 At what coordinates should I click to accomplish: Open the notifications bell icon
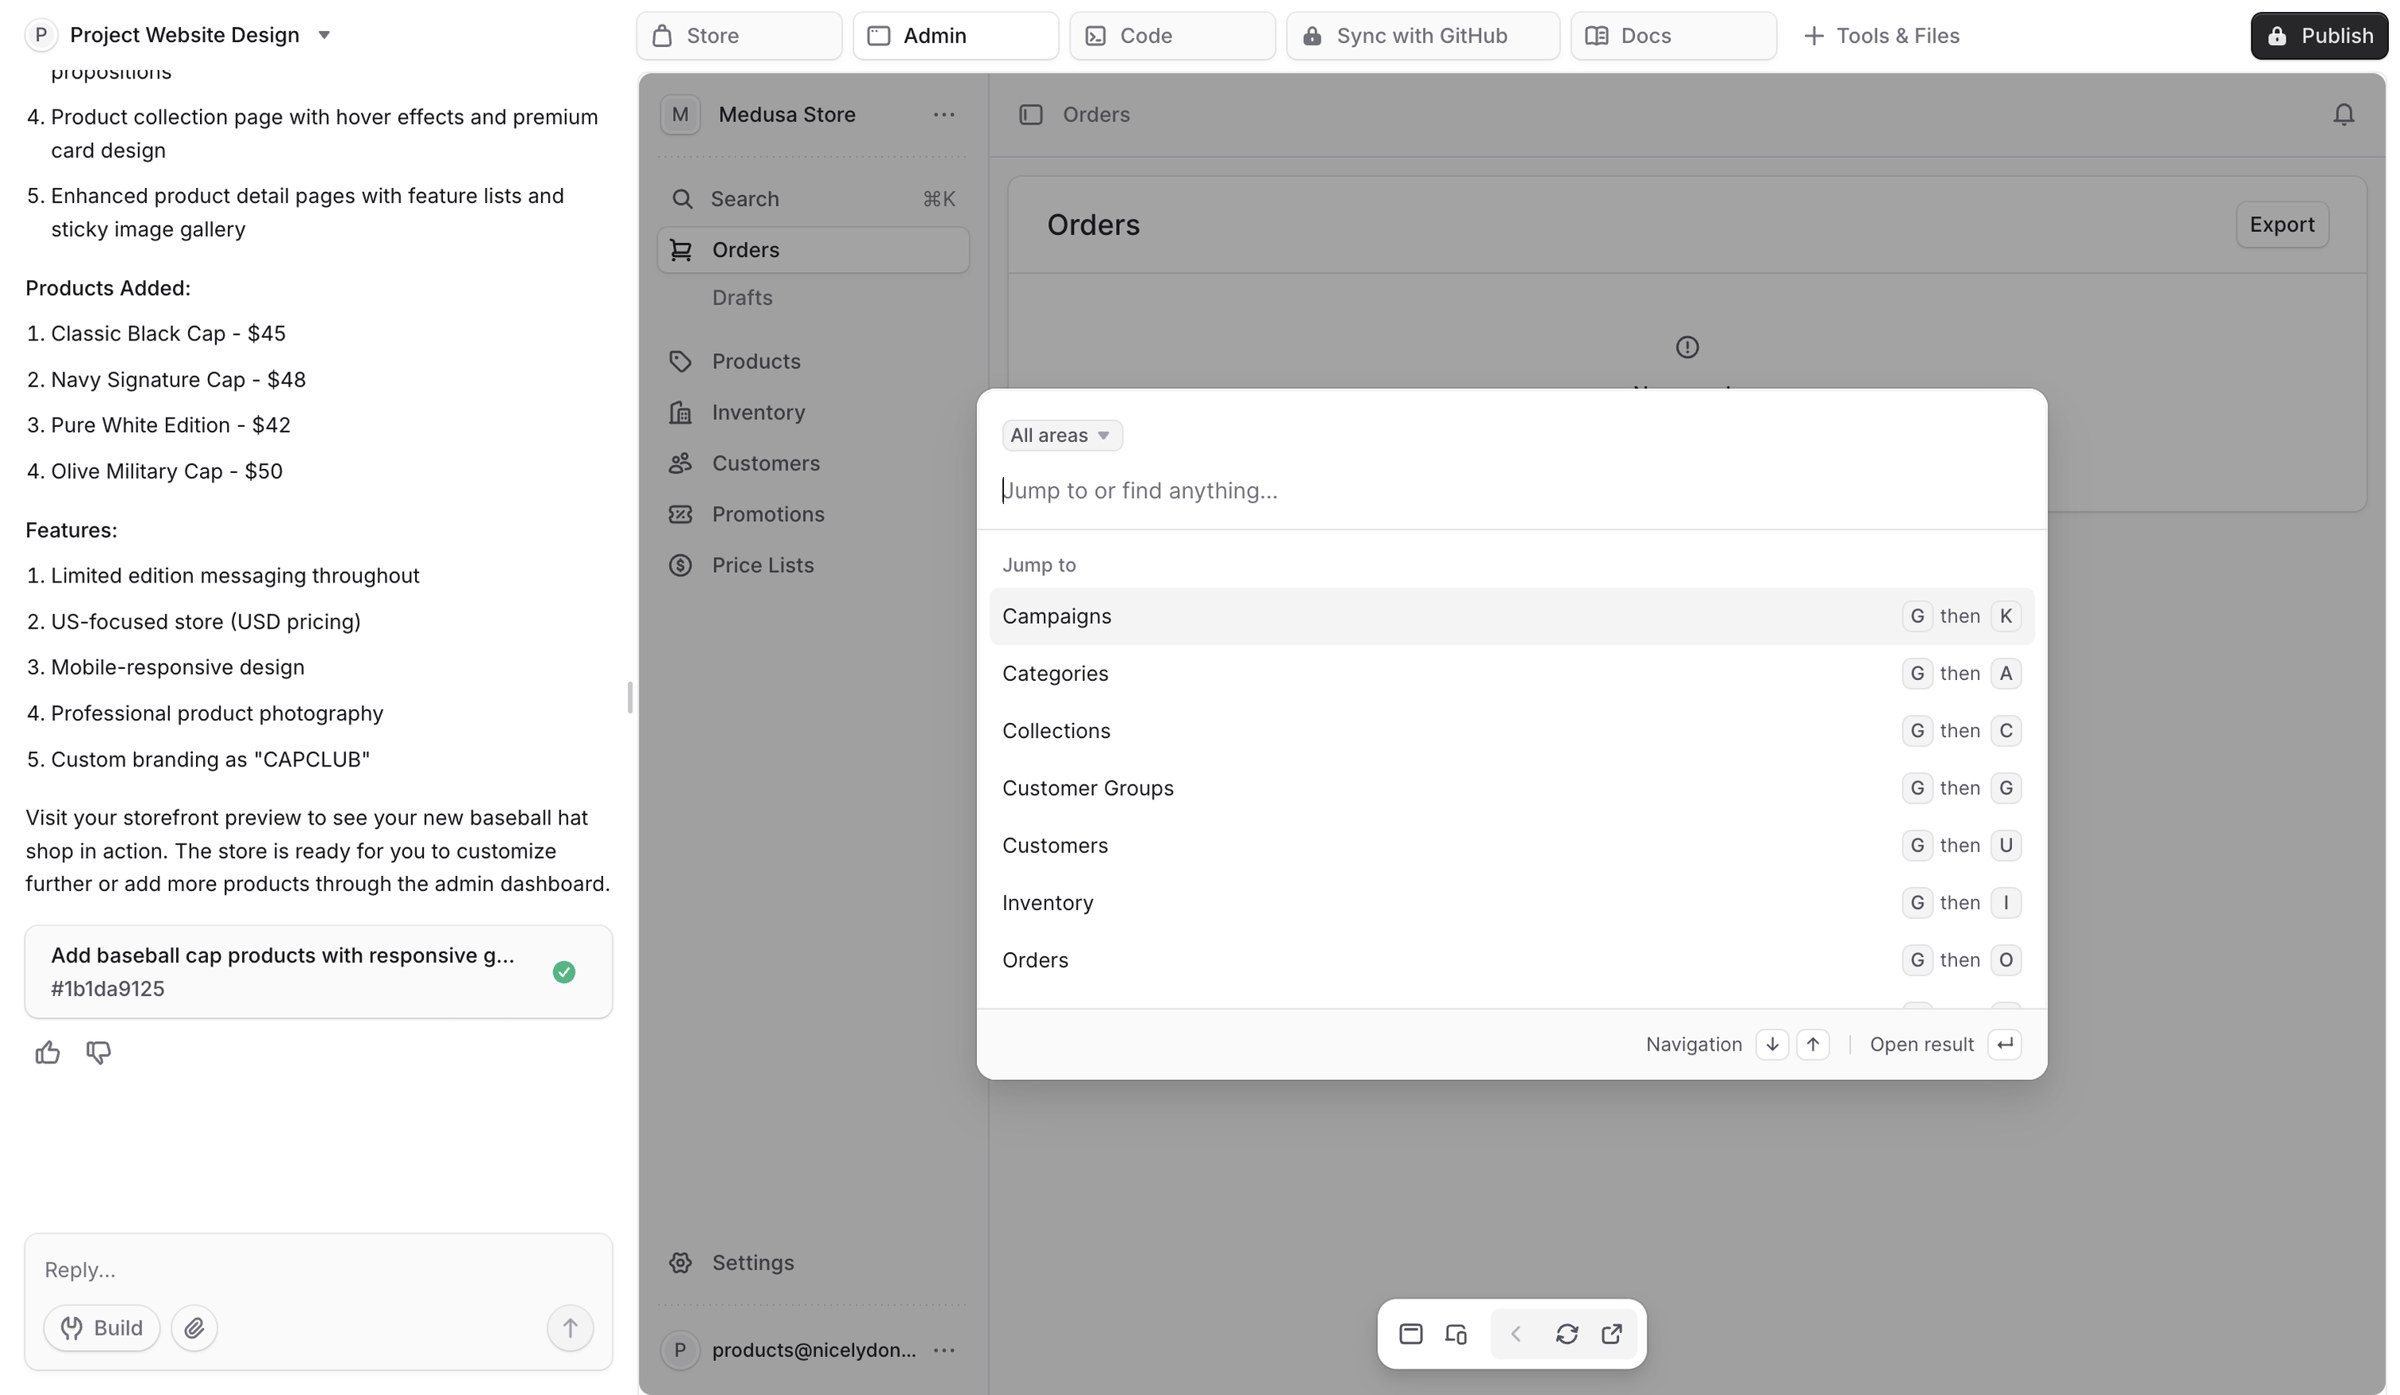pyautogui.click(x=2344, y=114)
